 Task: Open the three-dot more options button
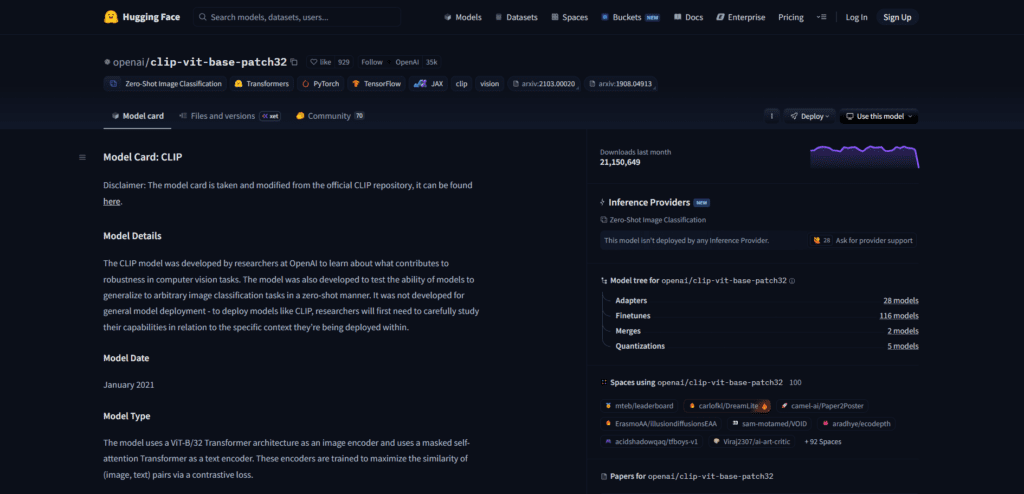[772, 116]
